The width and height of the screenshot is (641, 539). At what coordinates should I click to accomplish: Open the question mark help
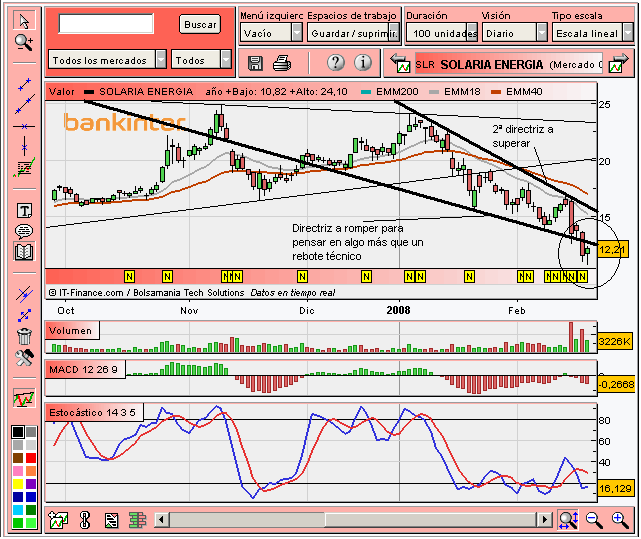click(336, 63)
